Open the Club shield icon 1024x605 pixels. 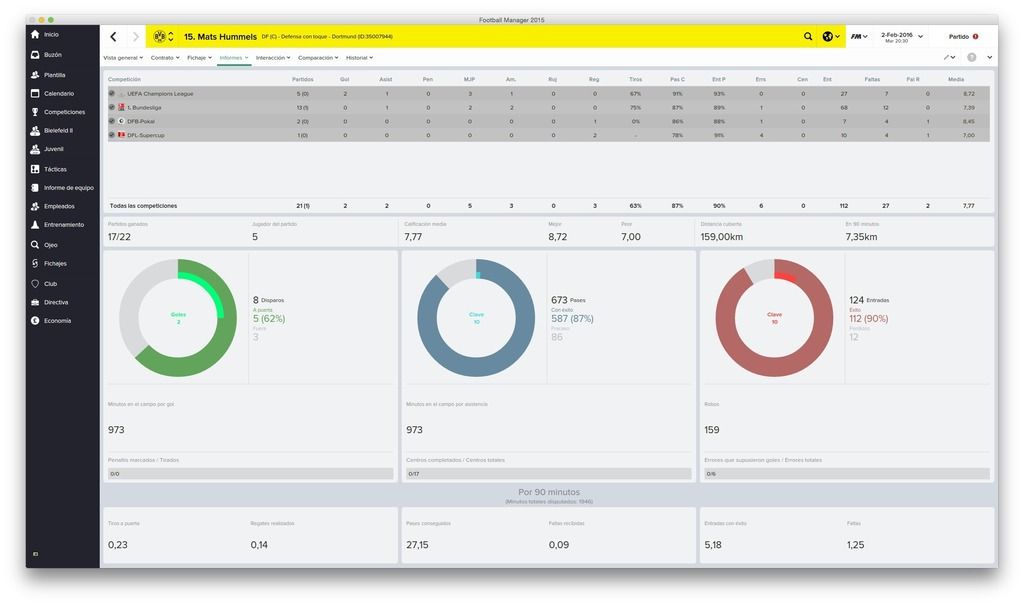point(35,284)
